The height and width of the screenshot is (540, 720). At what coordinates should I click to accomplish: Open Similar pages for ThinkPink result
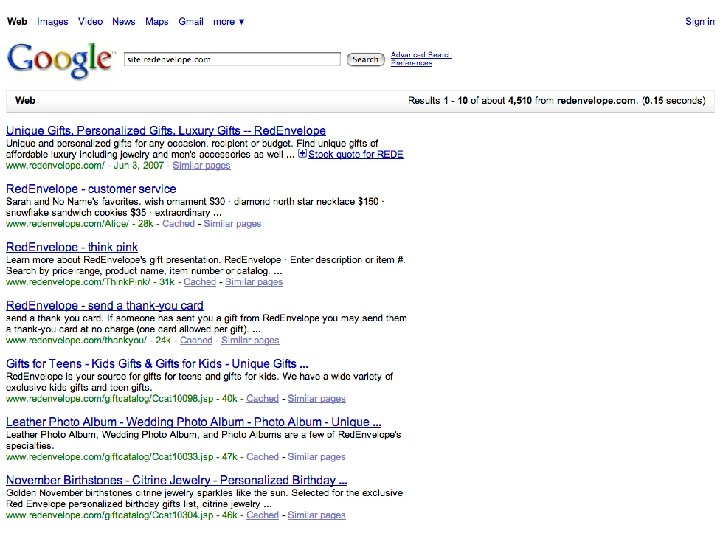[x=254, y=282]
